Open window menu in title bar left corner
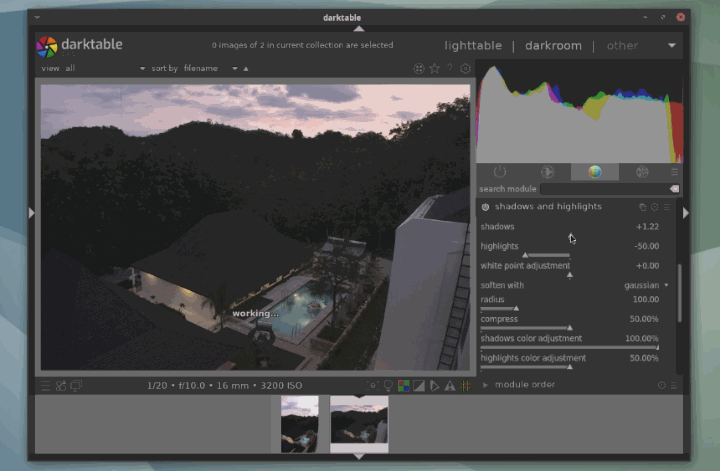Viewport: 720px width, 471px height. point(37,17)
